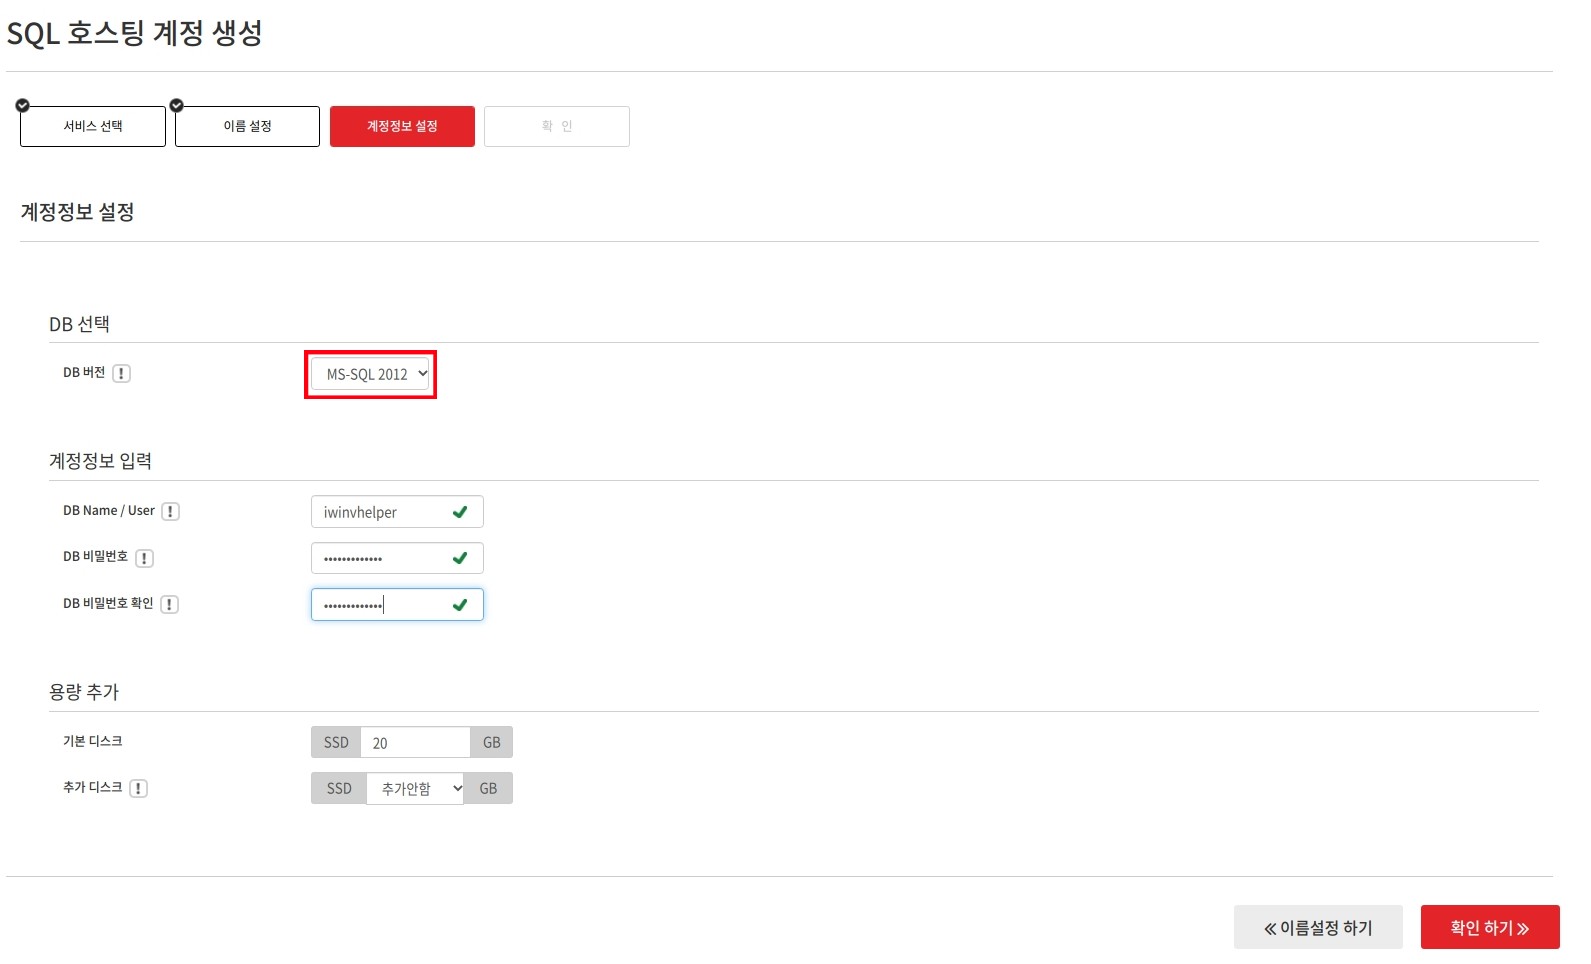Click the green checkmark in DB Name field
Image resolution: width=1591 pixels, height=964 pixels.
(460, 512)
